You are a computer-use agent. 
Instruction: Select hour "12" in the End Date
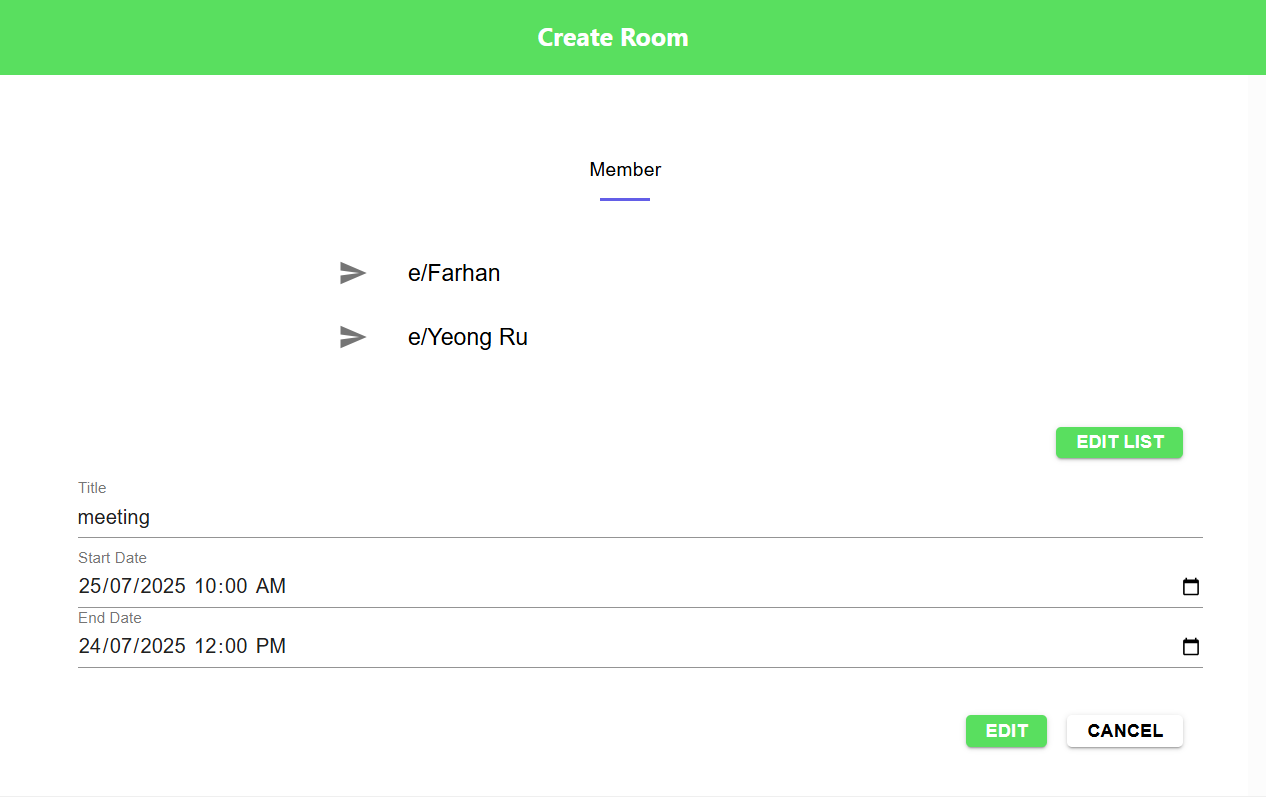pyautogui.click(x=206, y=647)
